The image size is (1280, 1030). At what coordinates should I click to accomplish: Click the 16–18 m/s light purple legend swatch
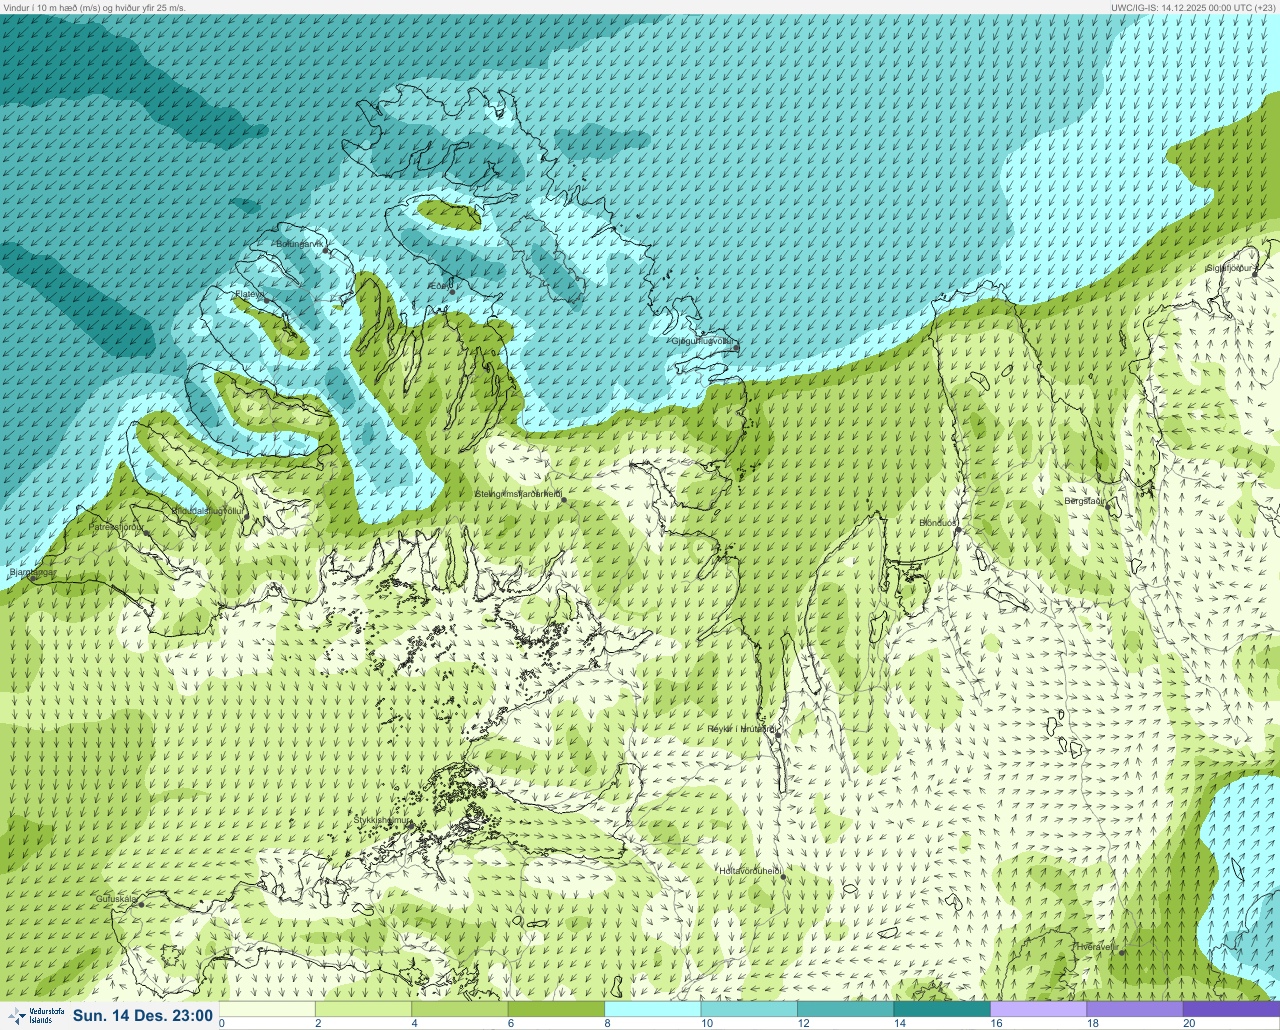[1038, 1009]
